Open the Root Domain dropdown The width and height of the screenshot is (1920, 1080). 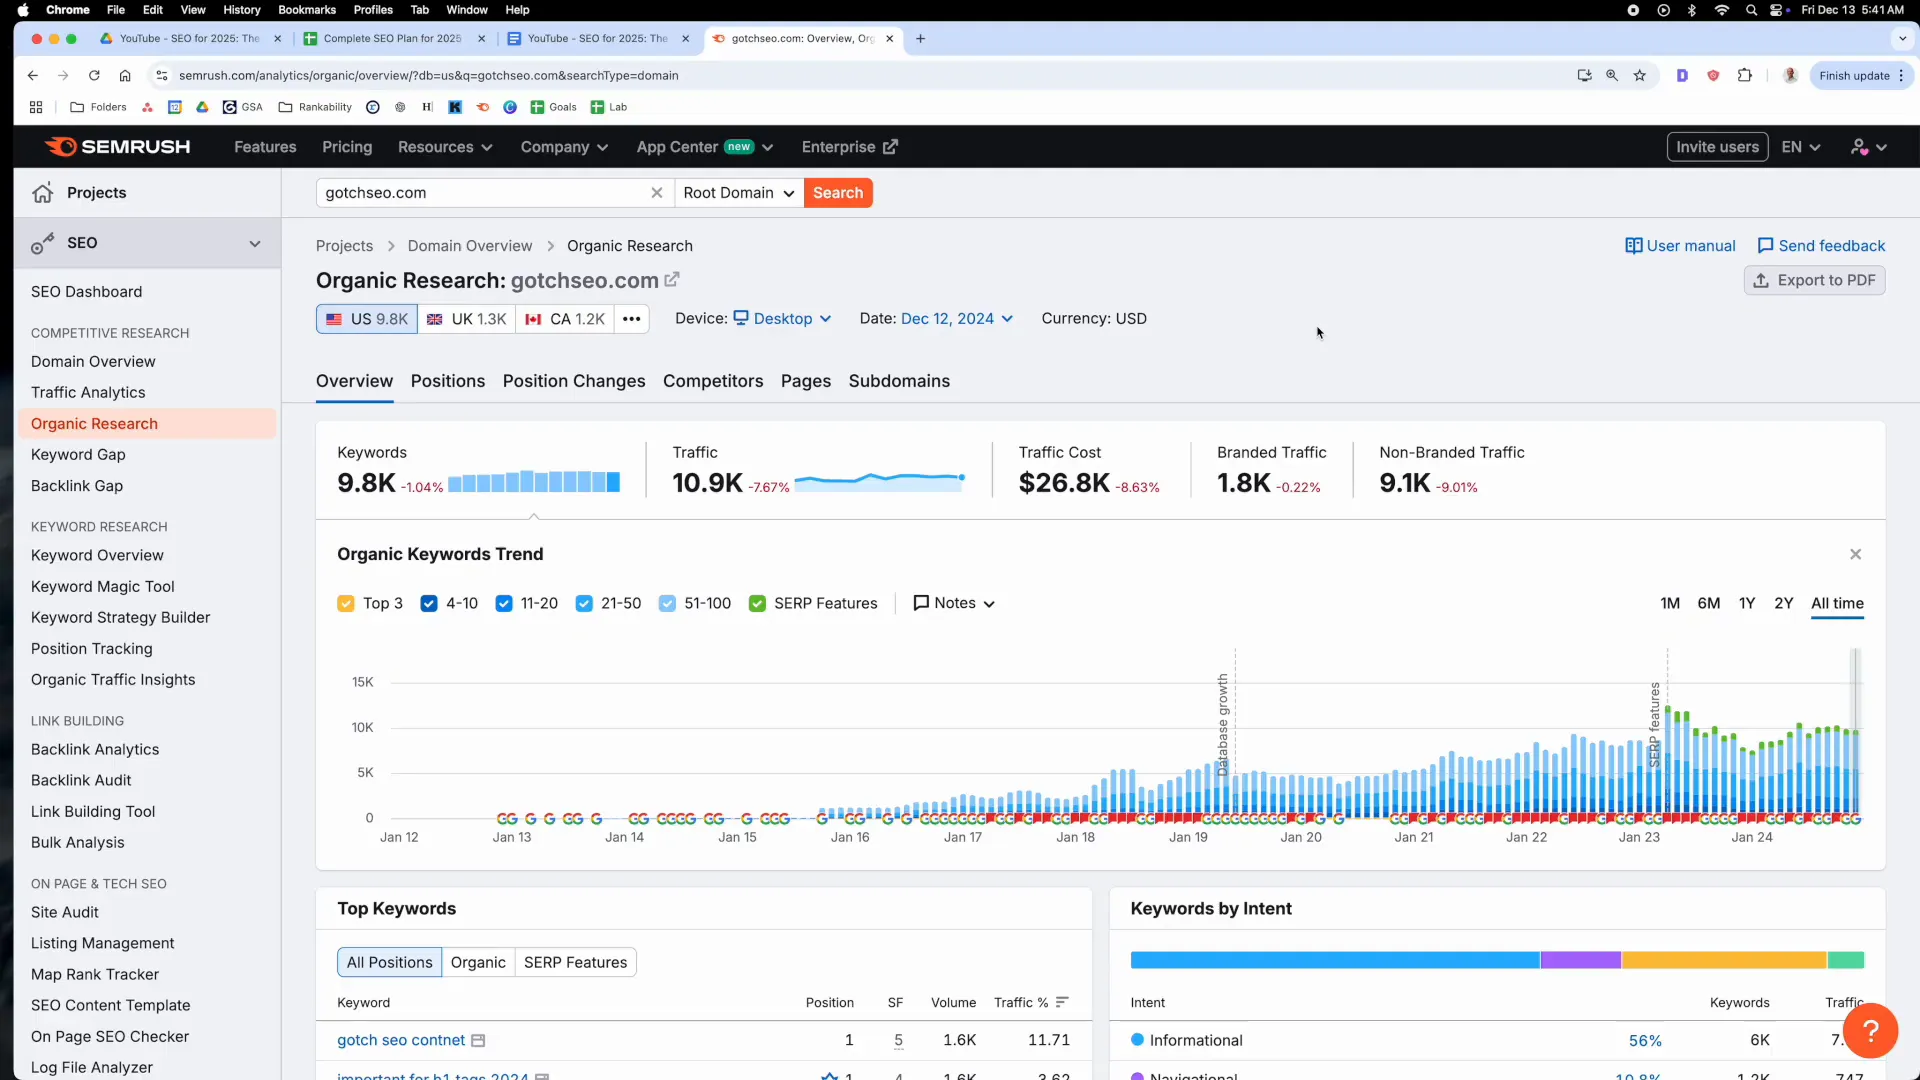(x=738, y=193)
